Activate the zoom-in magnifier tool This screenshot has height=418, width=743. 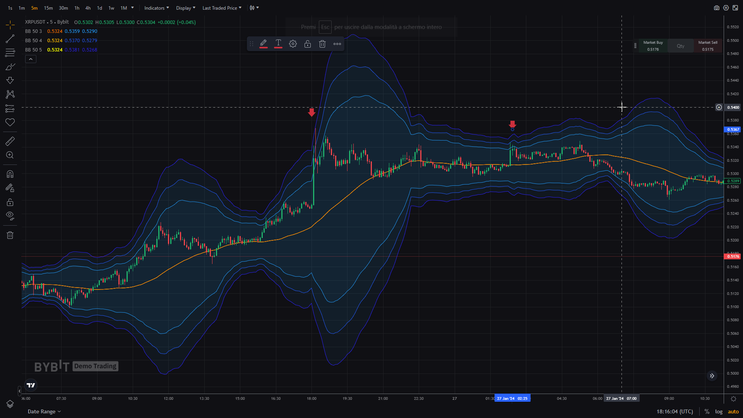point(10,155)
